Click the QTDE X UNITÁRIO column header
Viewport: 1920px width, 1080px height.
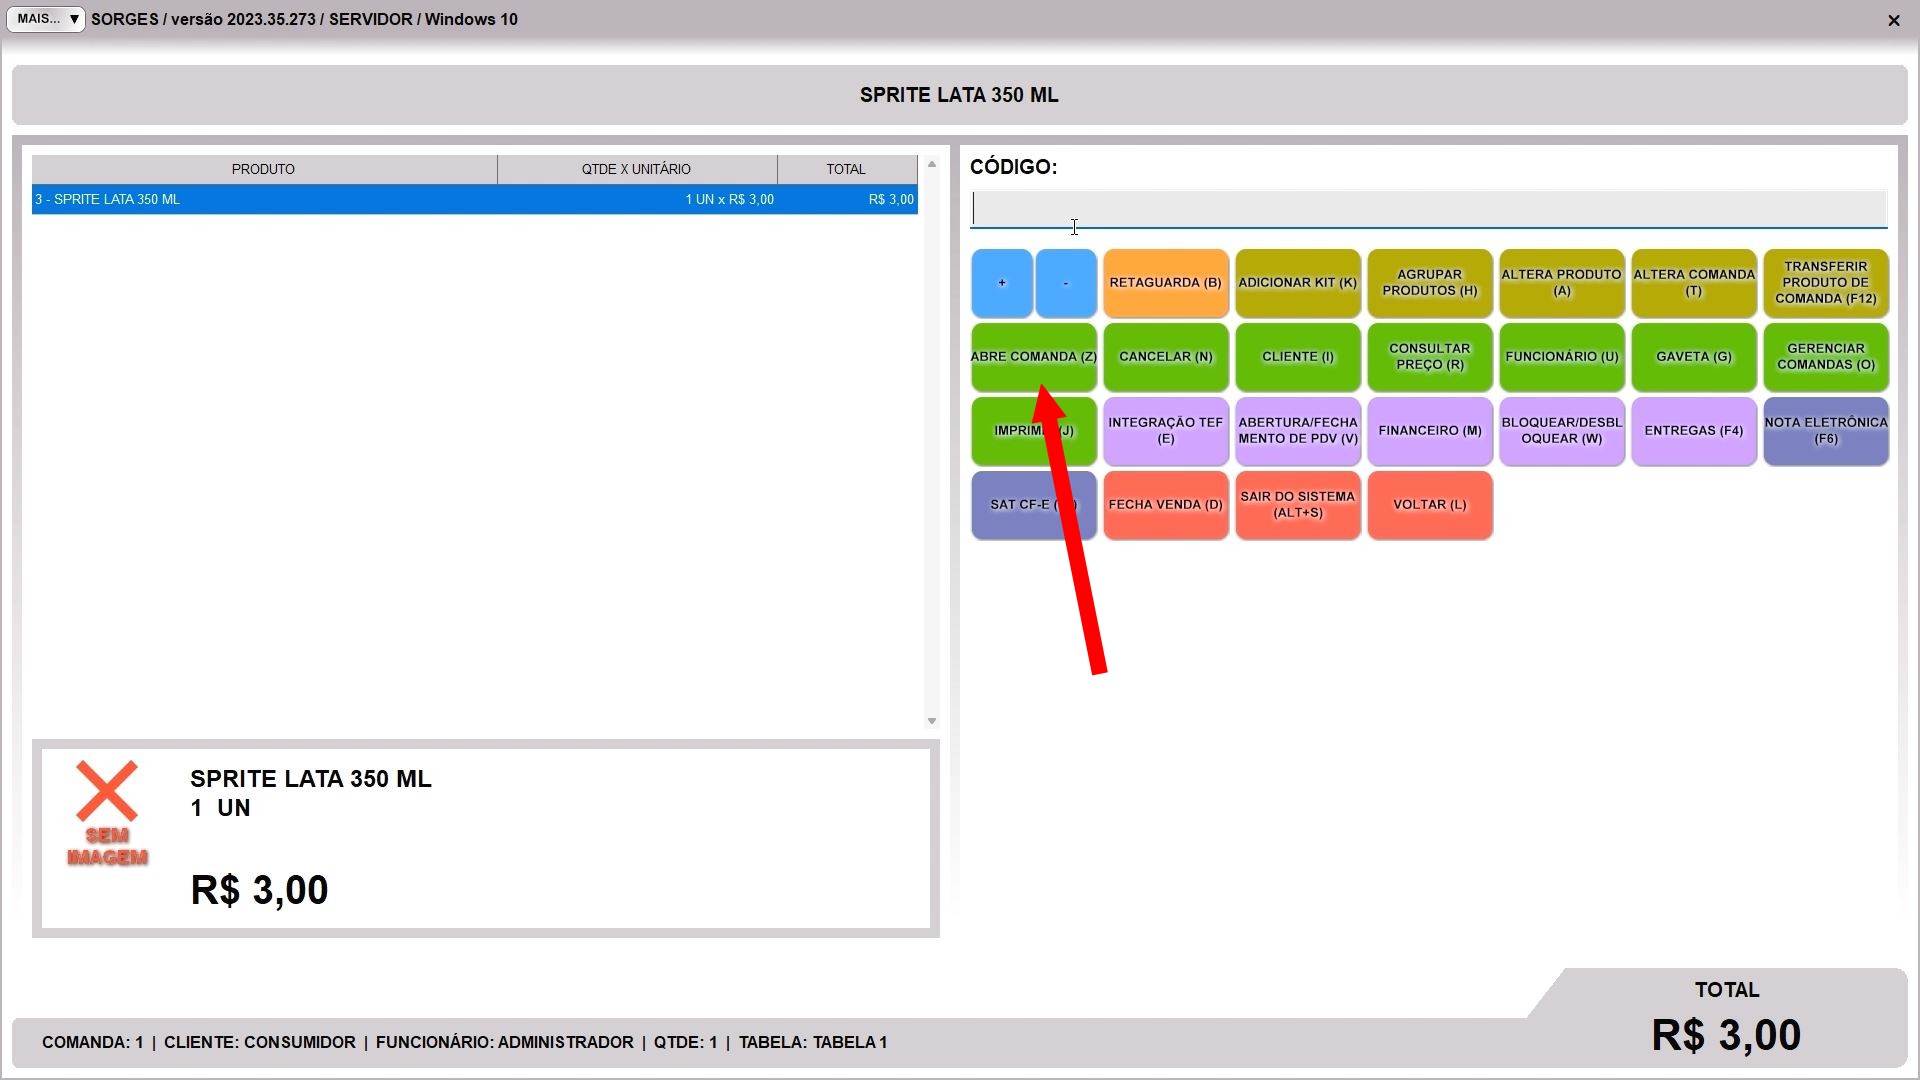[x=637, y=169]
